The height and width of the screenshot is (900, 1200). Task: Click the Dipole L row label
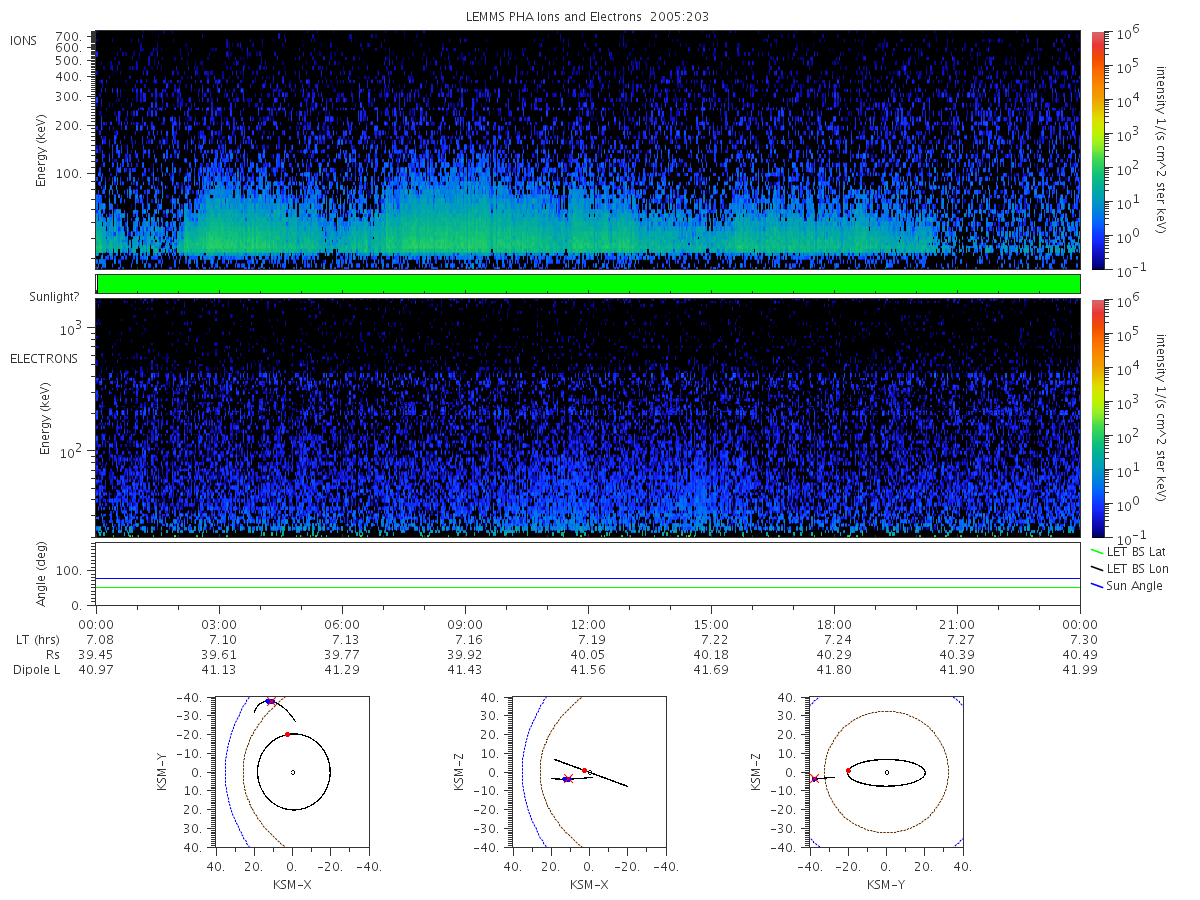36,669
